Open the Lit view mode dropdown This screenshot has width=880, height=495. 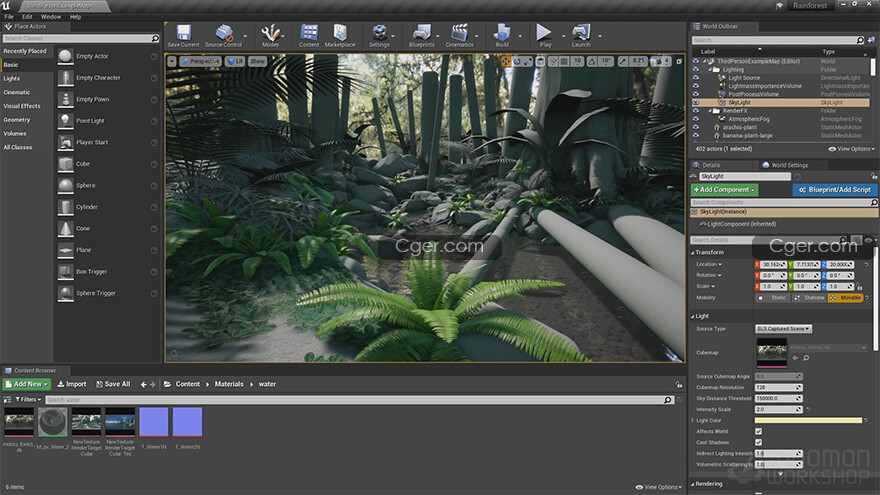click(x=235, y=61)
